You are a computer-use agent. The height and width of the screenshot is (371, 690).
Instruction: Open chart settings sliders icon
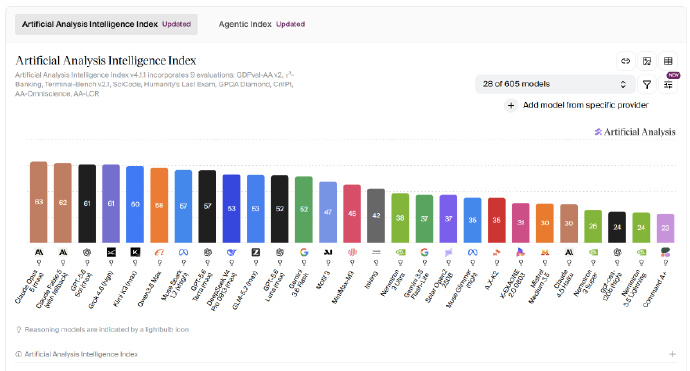point(668,84)
